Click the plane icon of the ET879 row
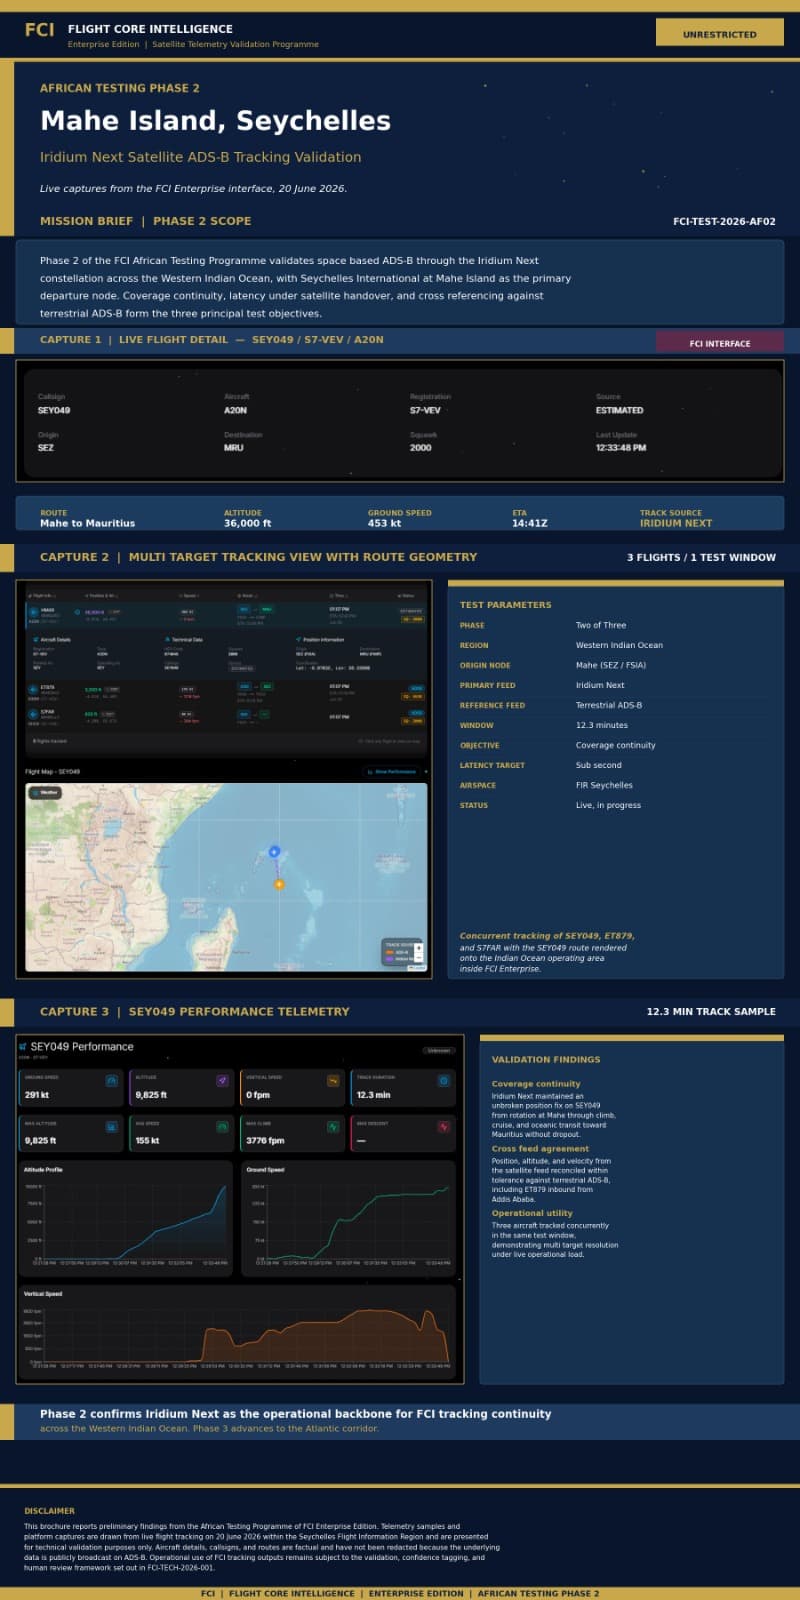800x1600 pixels. [x=33, y=689]
